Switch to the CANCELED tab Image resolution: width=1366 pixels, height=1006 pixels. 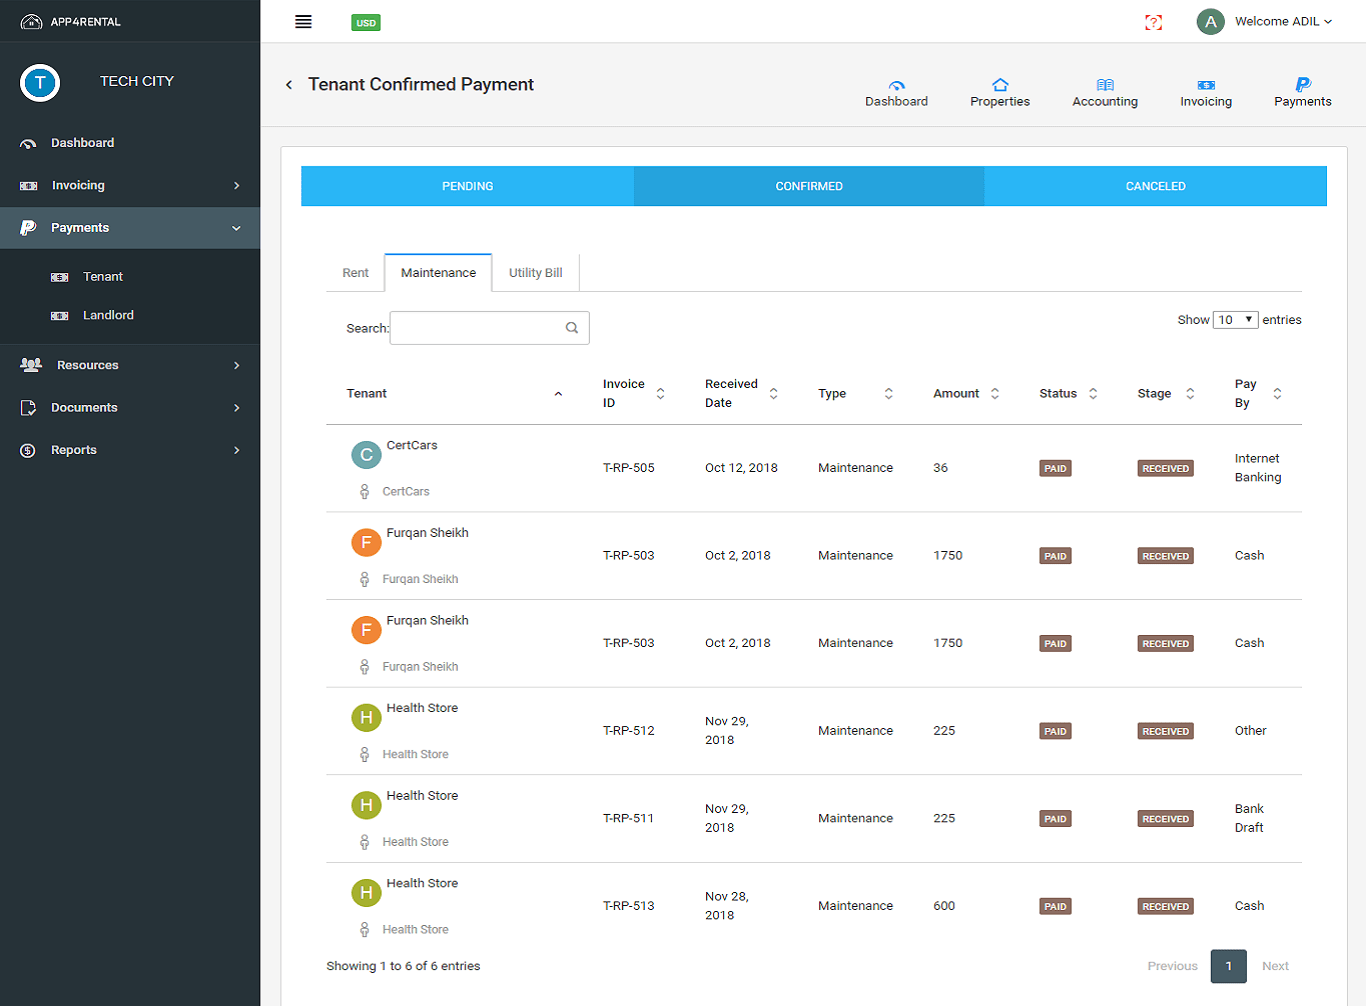point(1156,186)
